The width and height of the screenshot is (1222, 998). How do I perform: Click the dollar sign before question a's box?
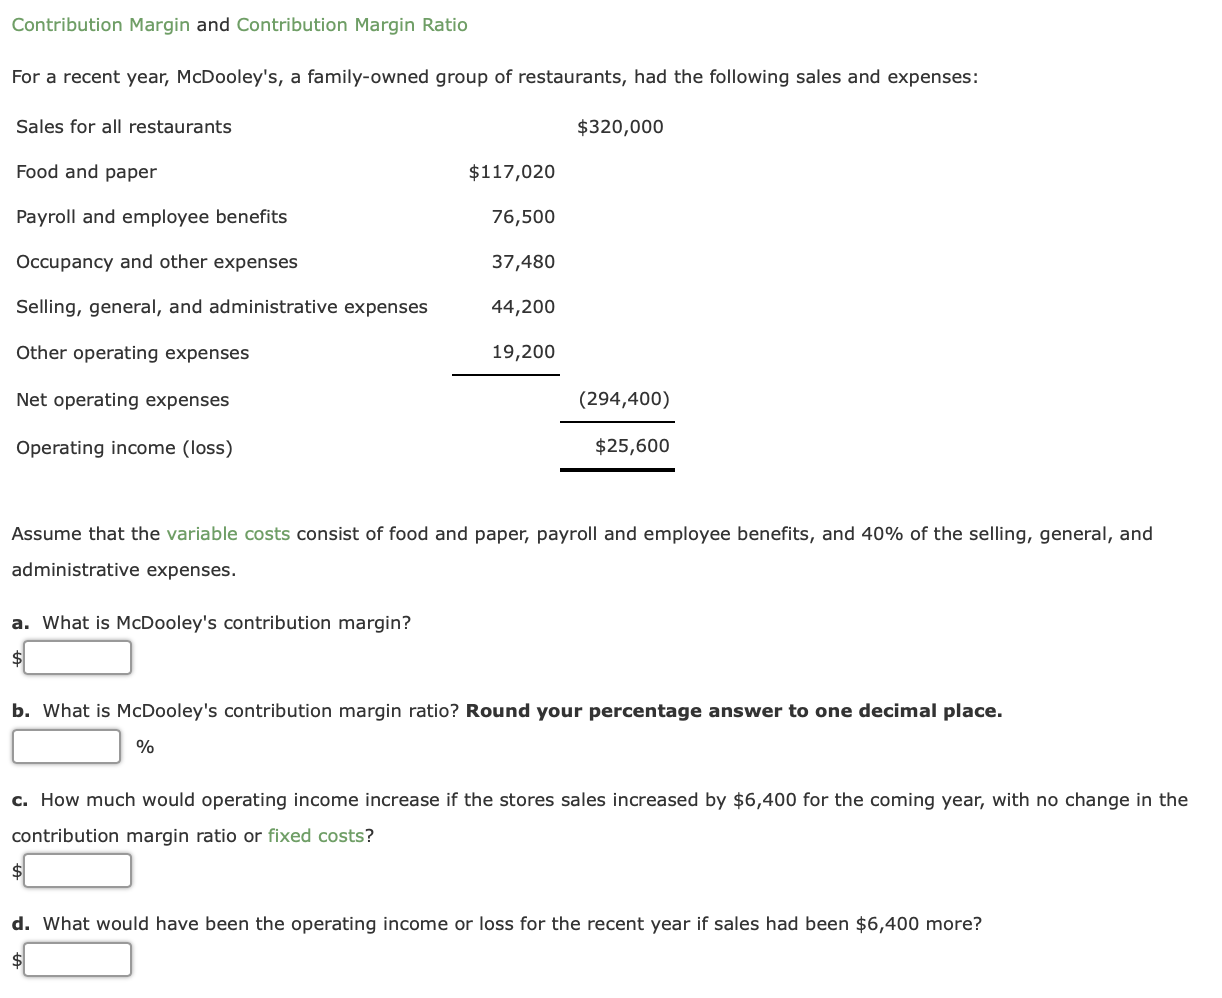[x=15, y=657]
